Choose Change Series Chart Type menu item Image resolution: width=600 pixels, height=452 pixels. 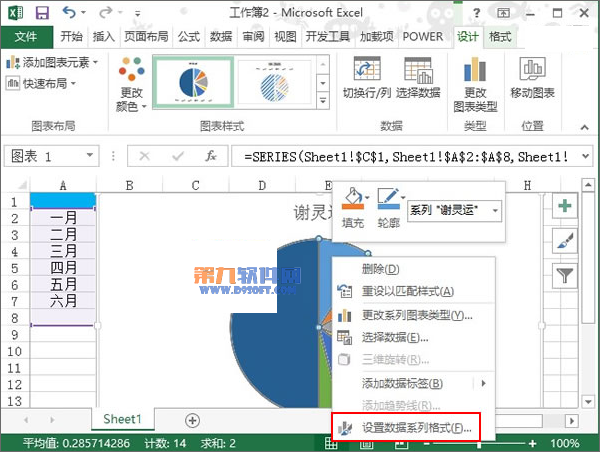[x=413, y=315]
